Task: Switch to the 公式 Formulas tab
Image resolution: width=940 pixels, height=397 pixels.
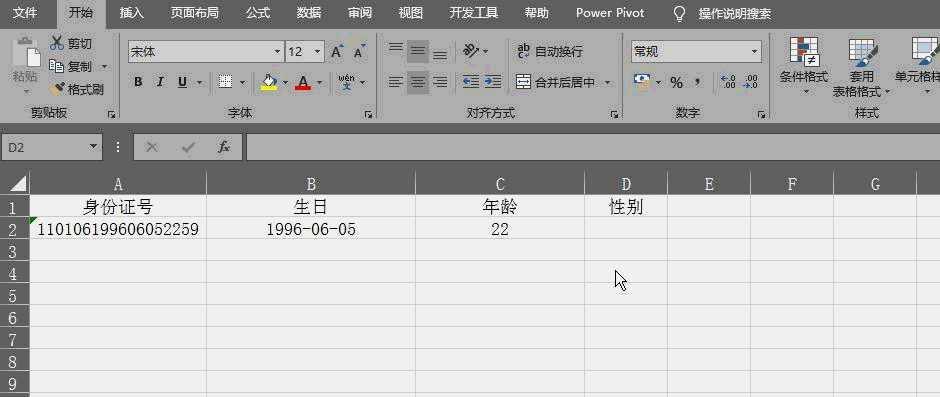Action: pyautogui.click(x=258, y=13)
